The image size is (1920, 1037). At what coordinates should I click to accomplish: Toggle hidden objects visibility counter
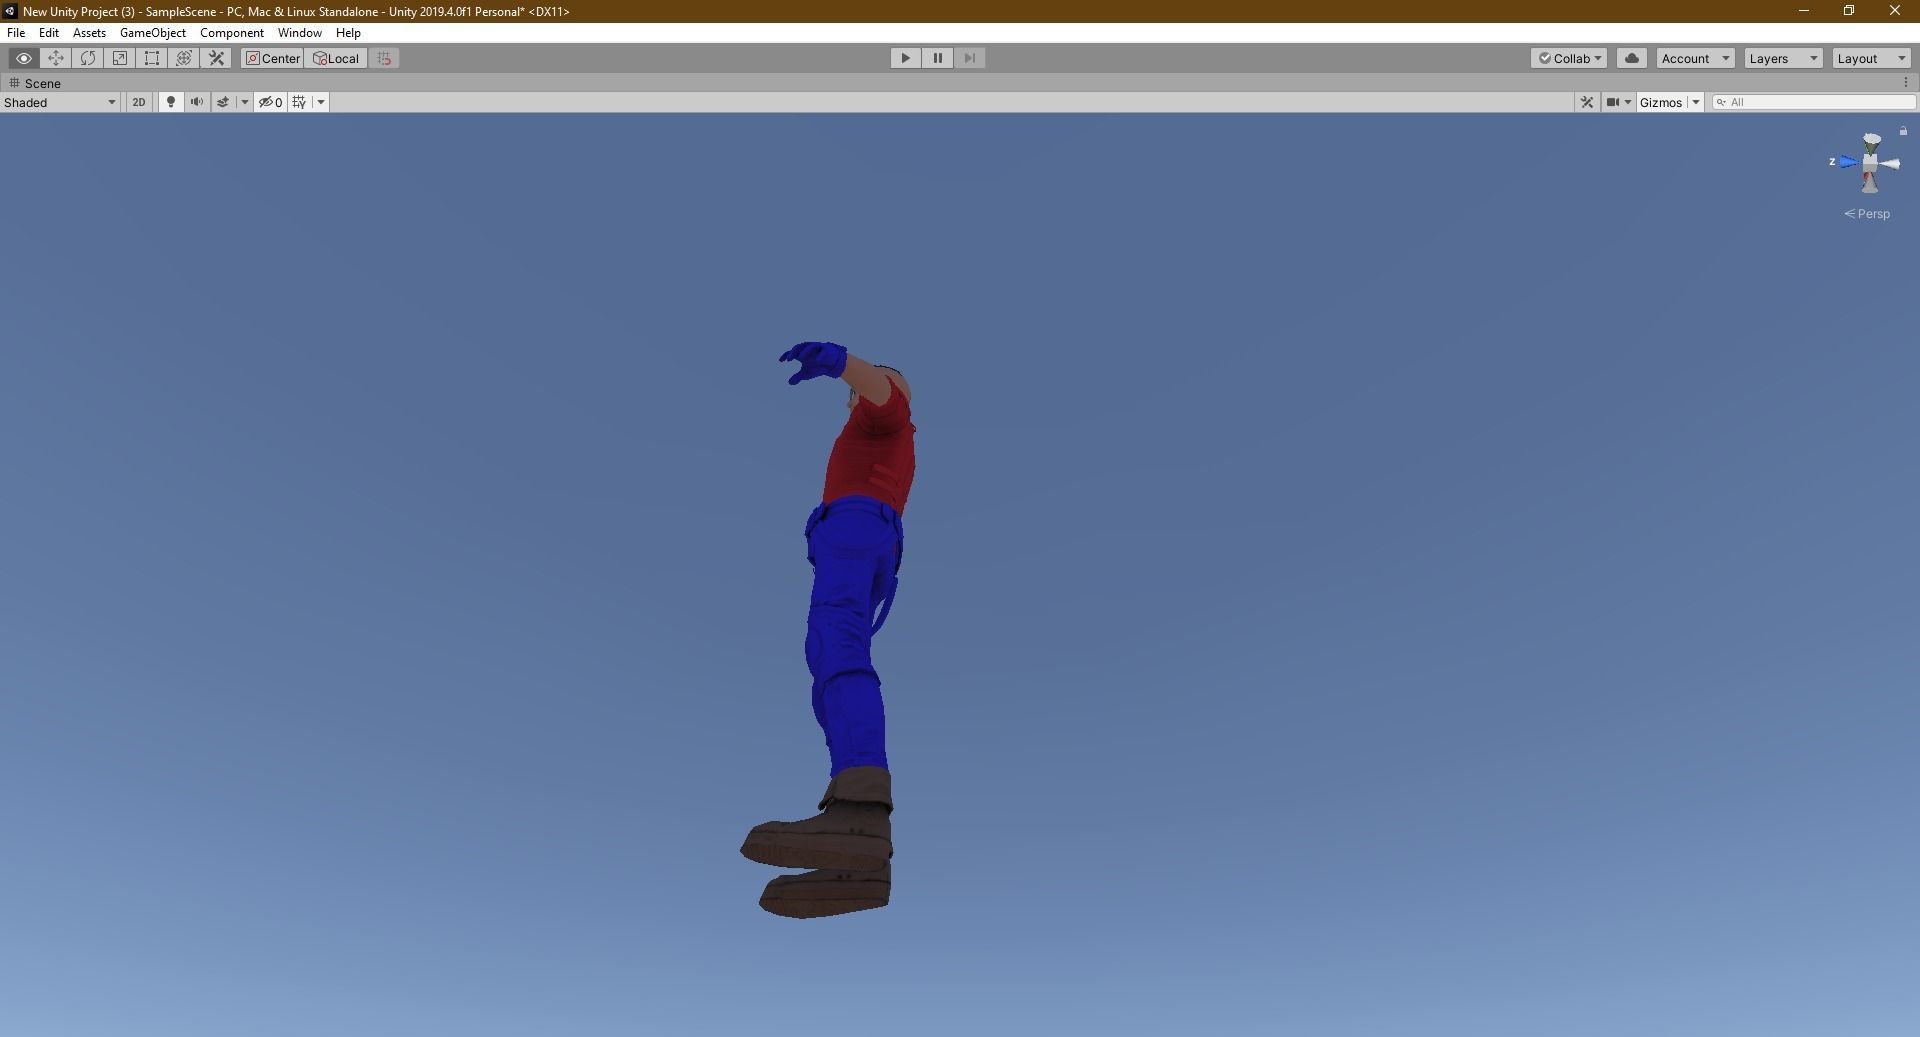[270, 102]
